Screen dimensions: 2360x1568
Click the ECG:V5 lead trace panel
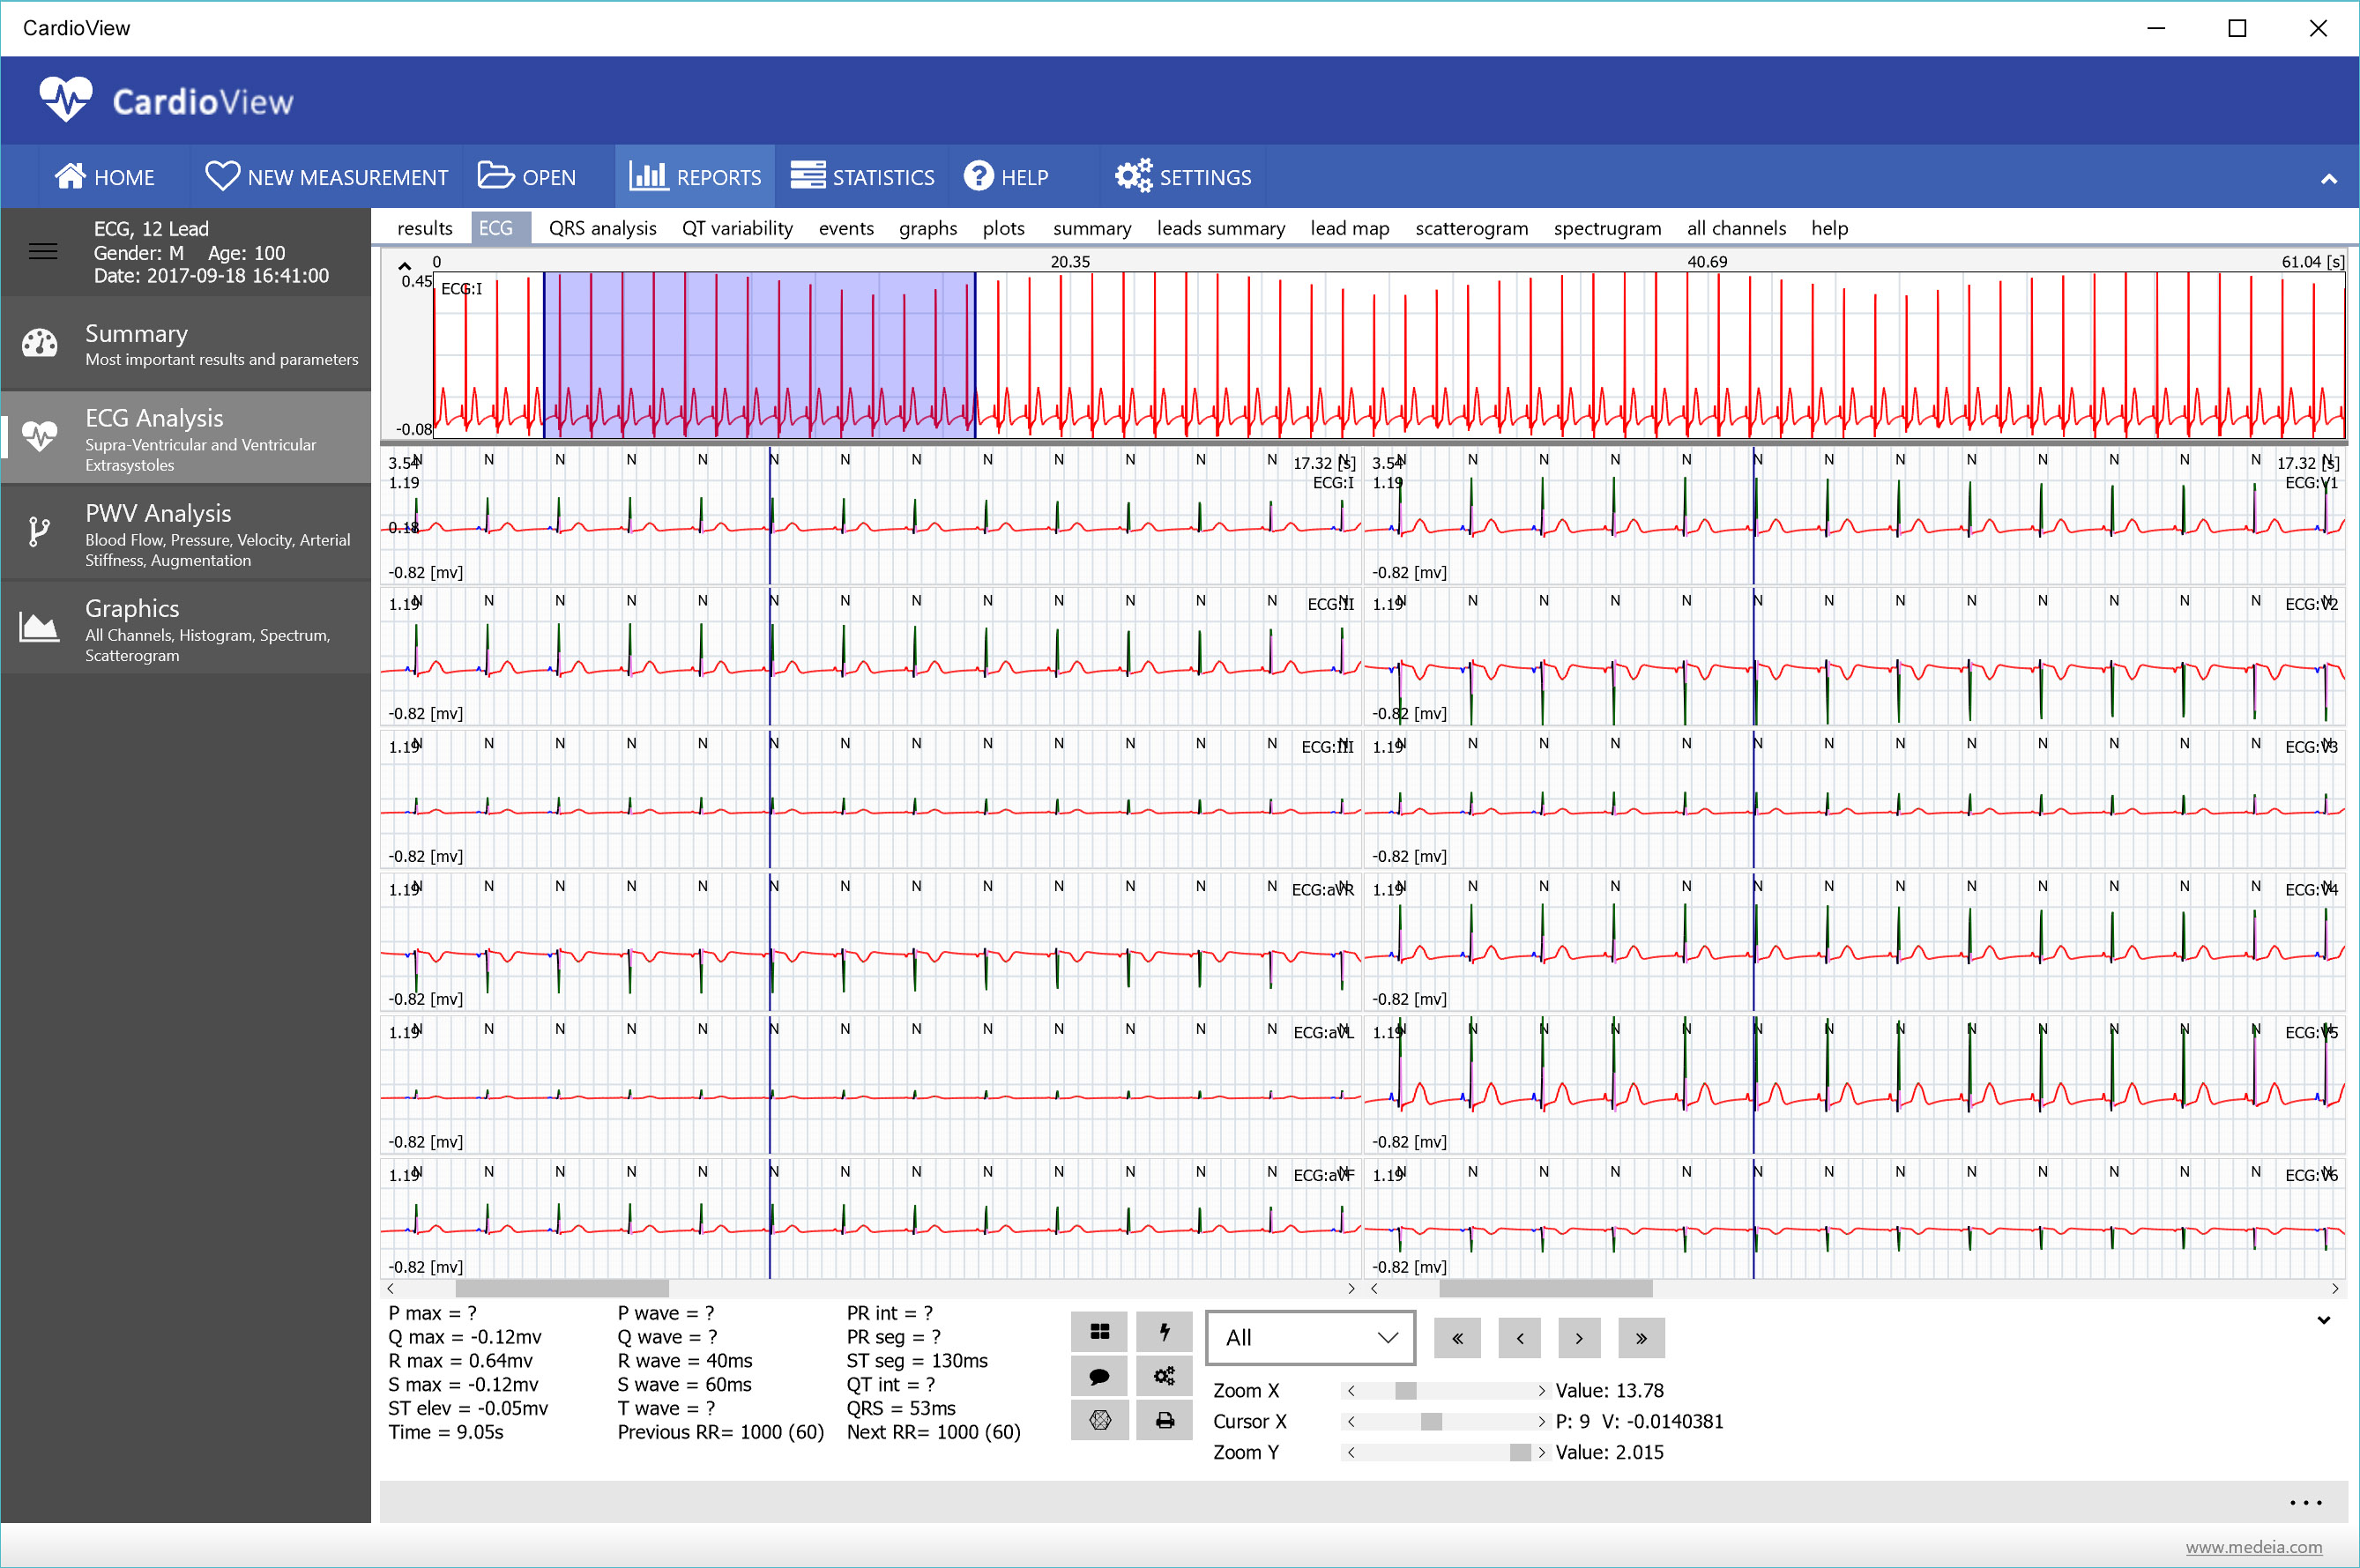(x=1855, y=1085)
